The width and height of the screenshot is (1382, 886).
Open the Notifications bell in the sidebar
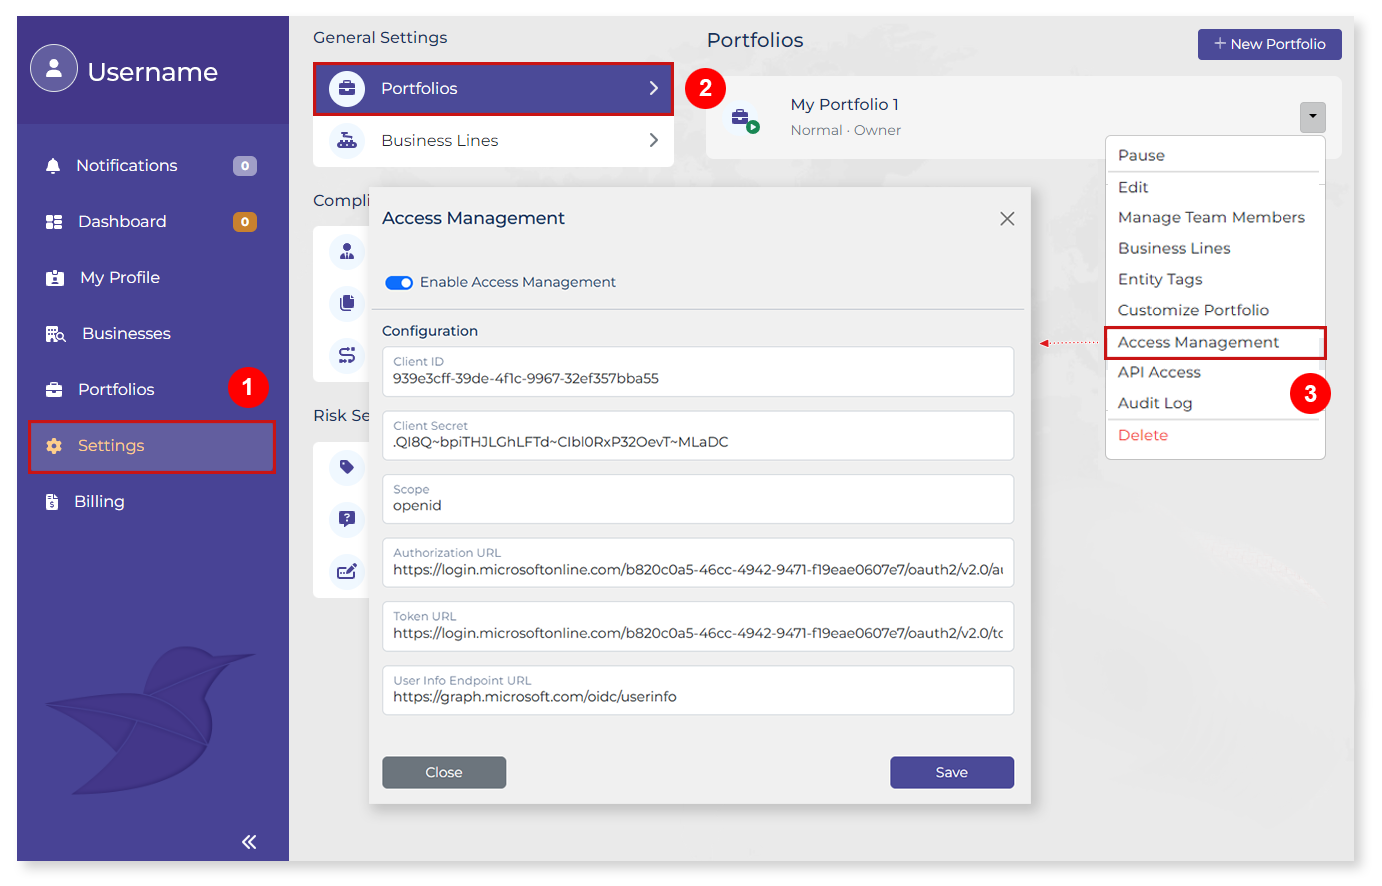126,165
